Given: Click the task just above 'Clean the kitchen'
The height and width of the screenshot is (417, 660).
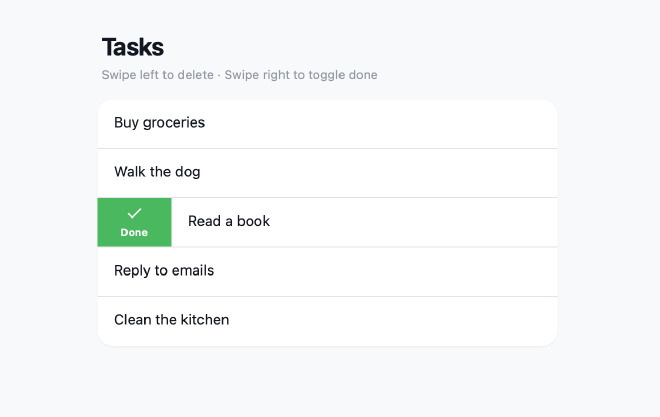Looking at the screenshot, I should pos(327,271).
